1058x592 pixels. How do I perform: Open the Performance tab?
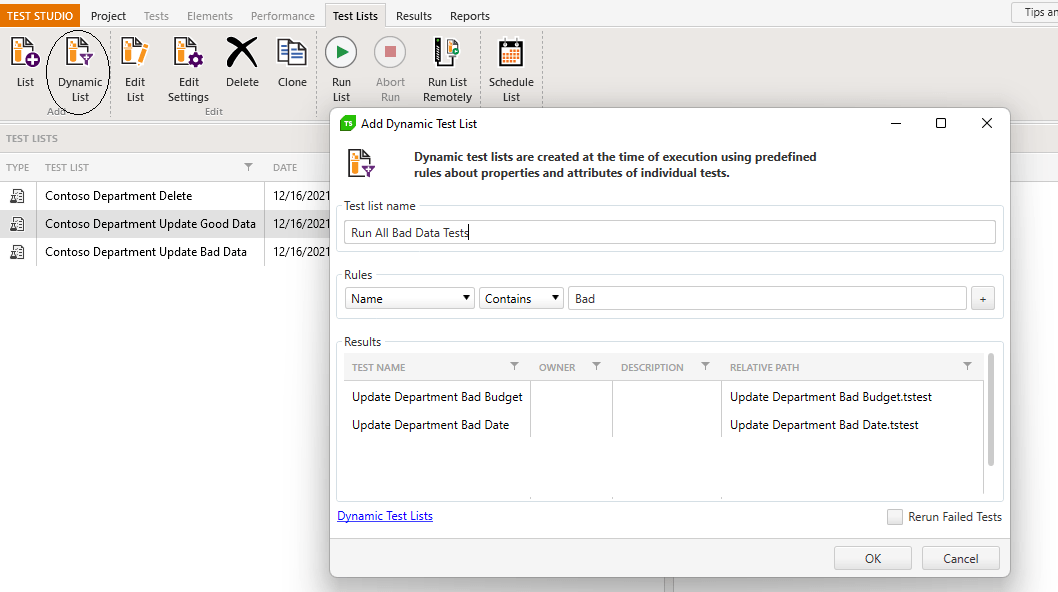click(283, 16)
